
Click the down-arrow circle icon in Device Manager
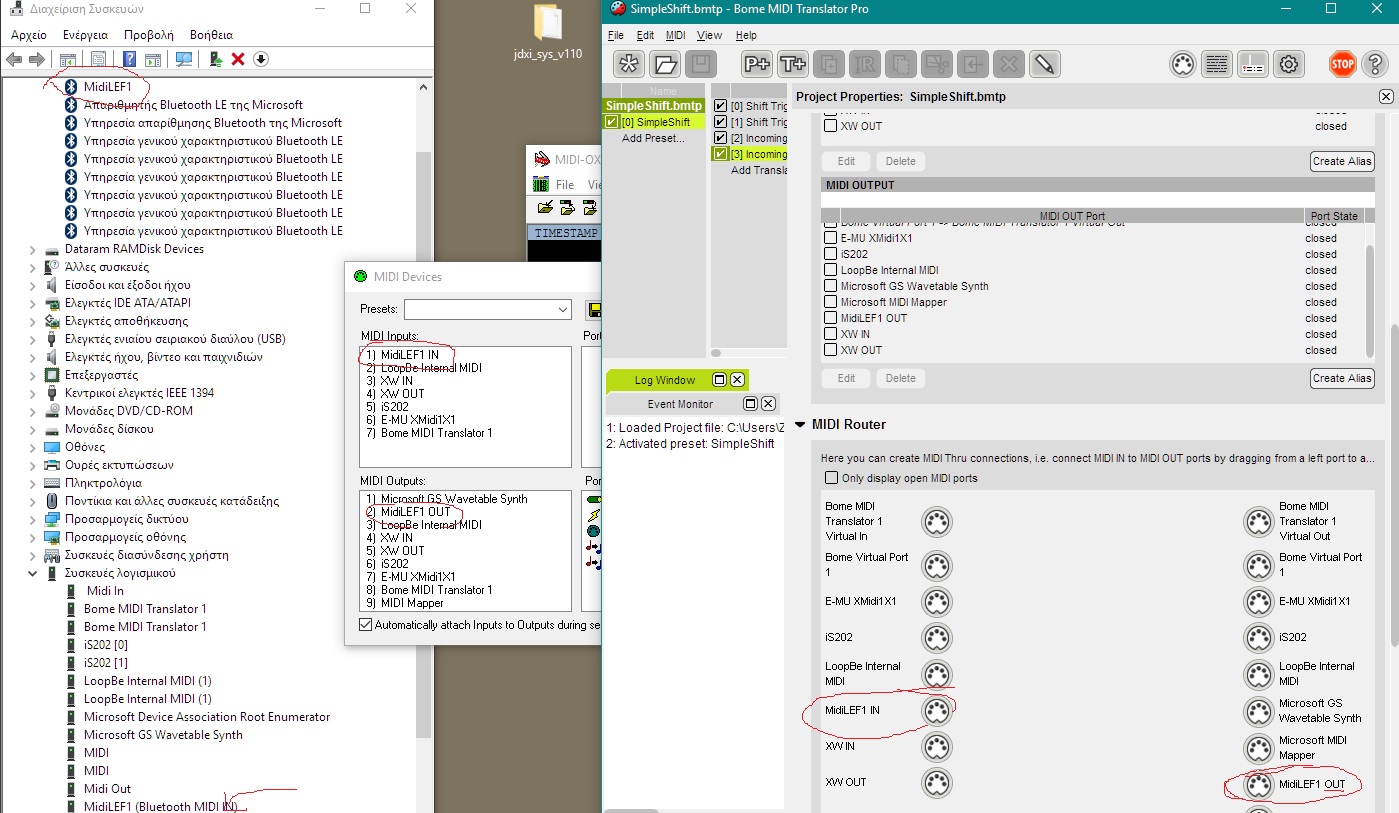(x=261, y=59)
